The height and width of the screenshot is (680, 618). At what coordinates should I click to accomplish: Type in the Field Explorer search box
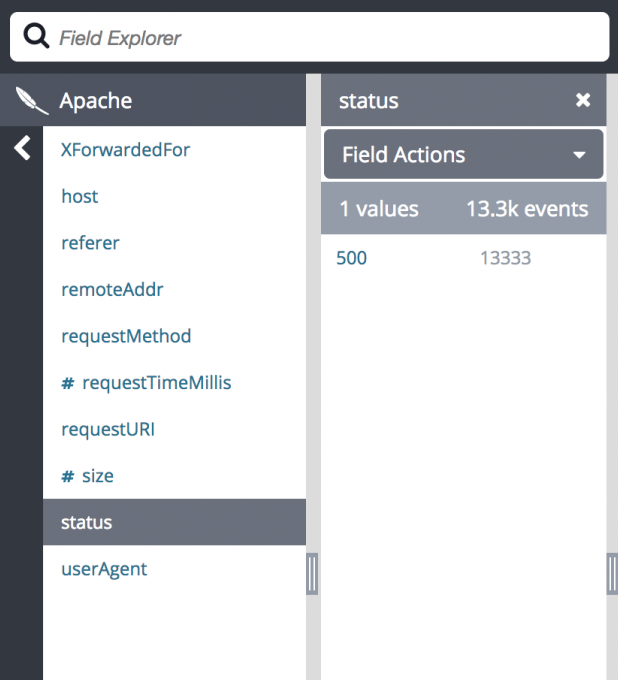[x=320, y=38]
